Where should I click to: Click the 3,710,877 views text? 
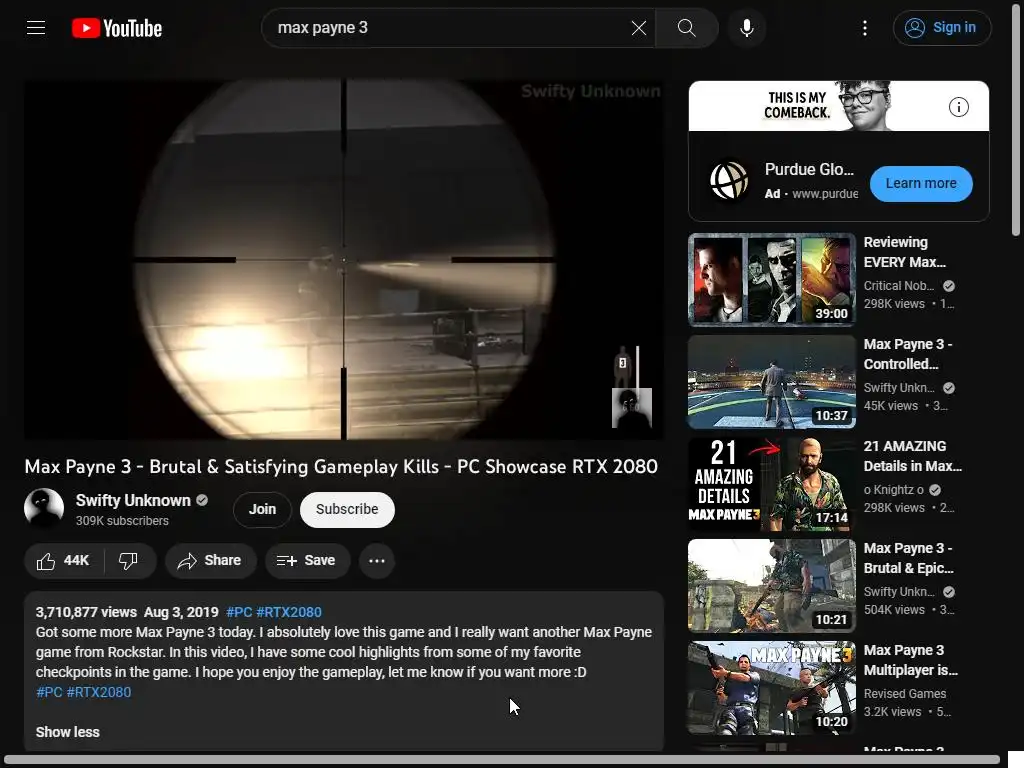tap(86, 613)
